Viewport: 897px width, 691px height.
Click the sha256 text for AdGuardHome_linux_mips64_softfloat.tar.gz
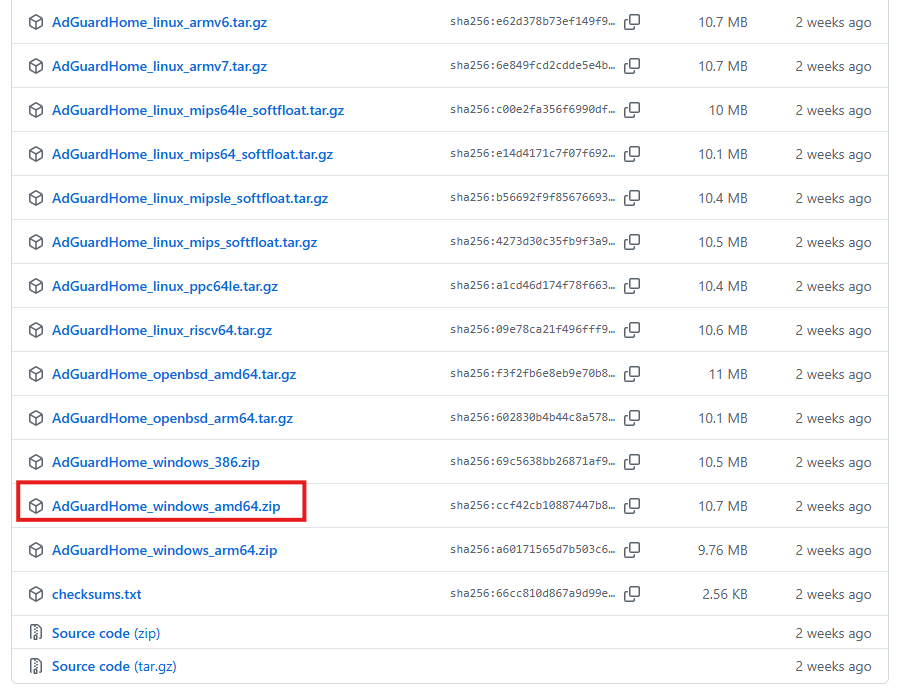click(x=532, y=154)
